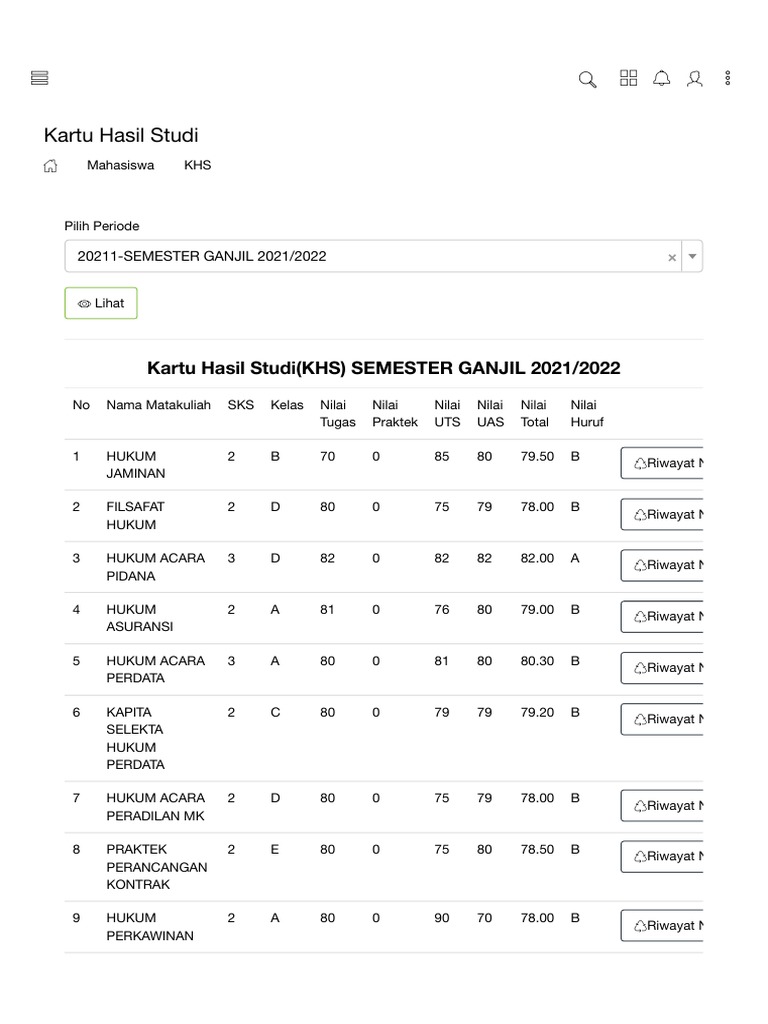Open Riwayat for HUKUM PERKAWINAN
This screenshot has width=768, height=1024.
(664, 926)
